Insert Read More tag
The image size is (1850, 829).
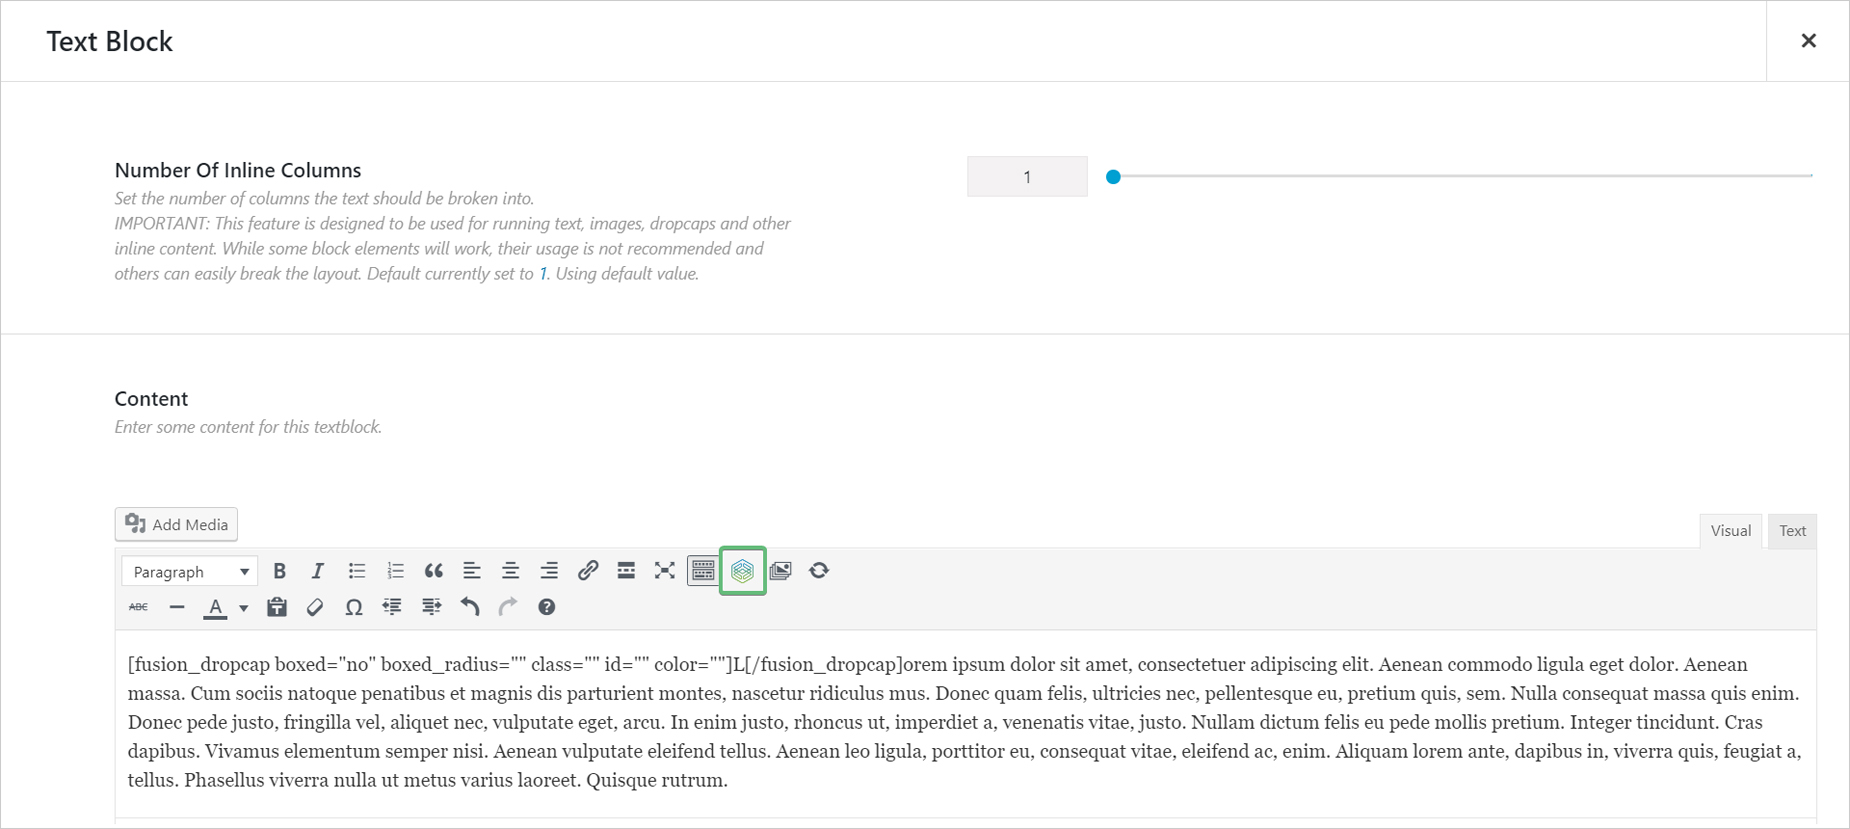point(626,571)
